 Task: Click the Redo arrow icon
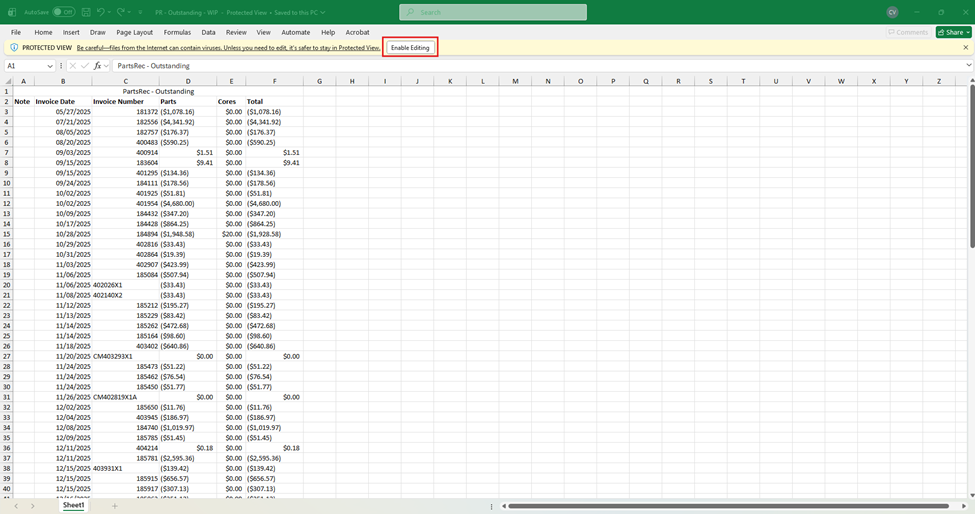121,12
